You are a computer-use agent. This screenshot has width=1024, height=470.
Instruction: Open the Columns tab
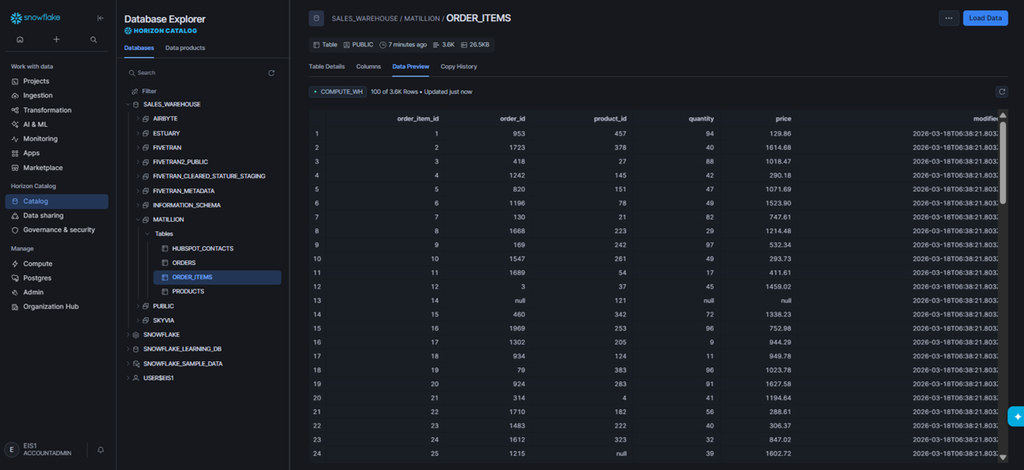pyautogui.click(x=368, y=67)
